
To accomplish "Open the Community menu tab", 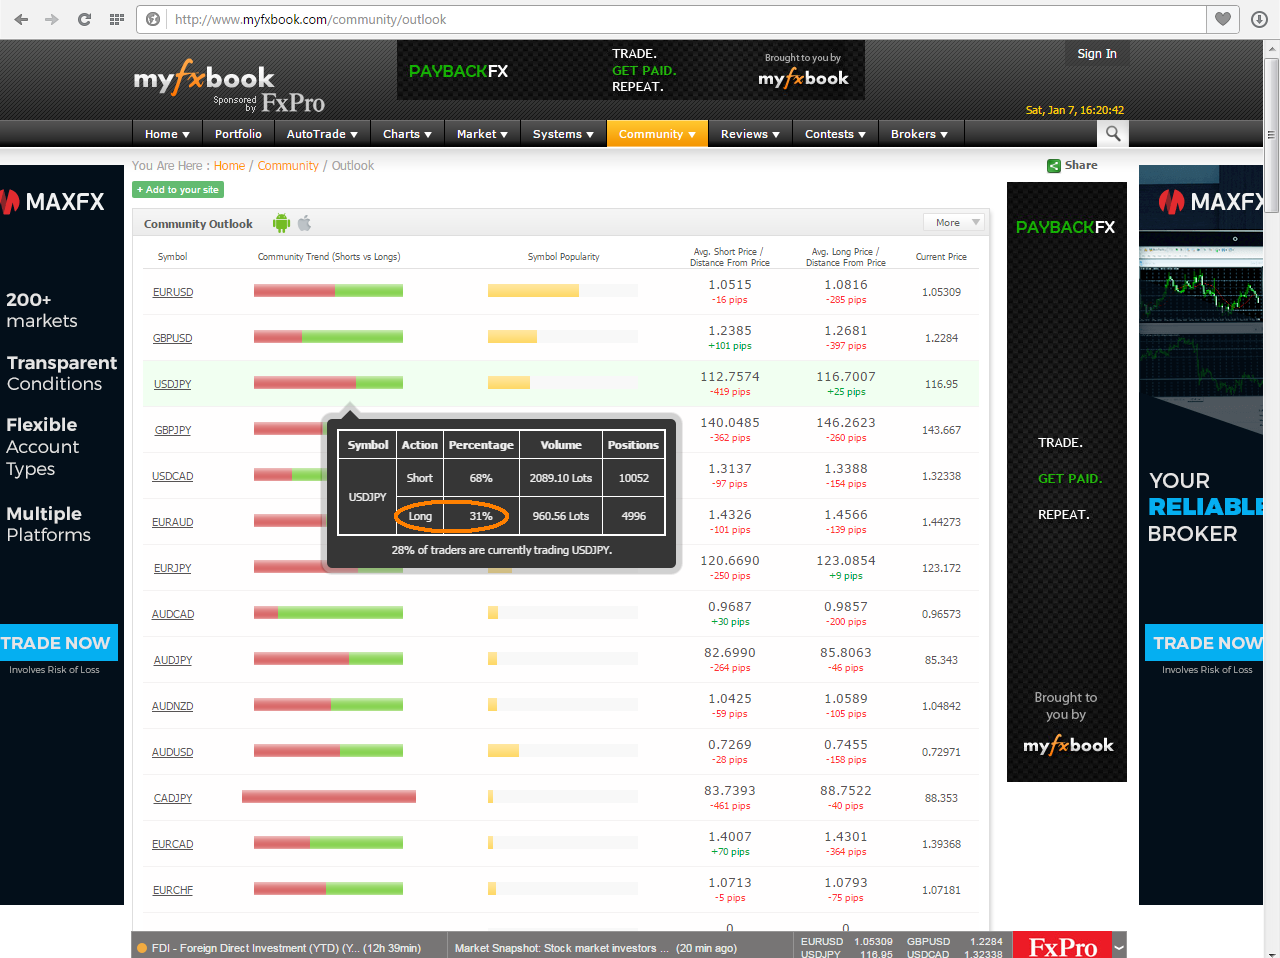I will (656, 134).
